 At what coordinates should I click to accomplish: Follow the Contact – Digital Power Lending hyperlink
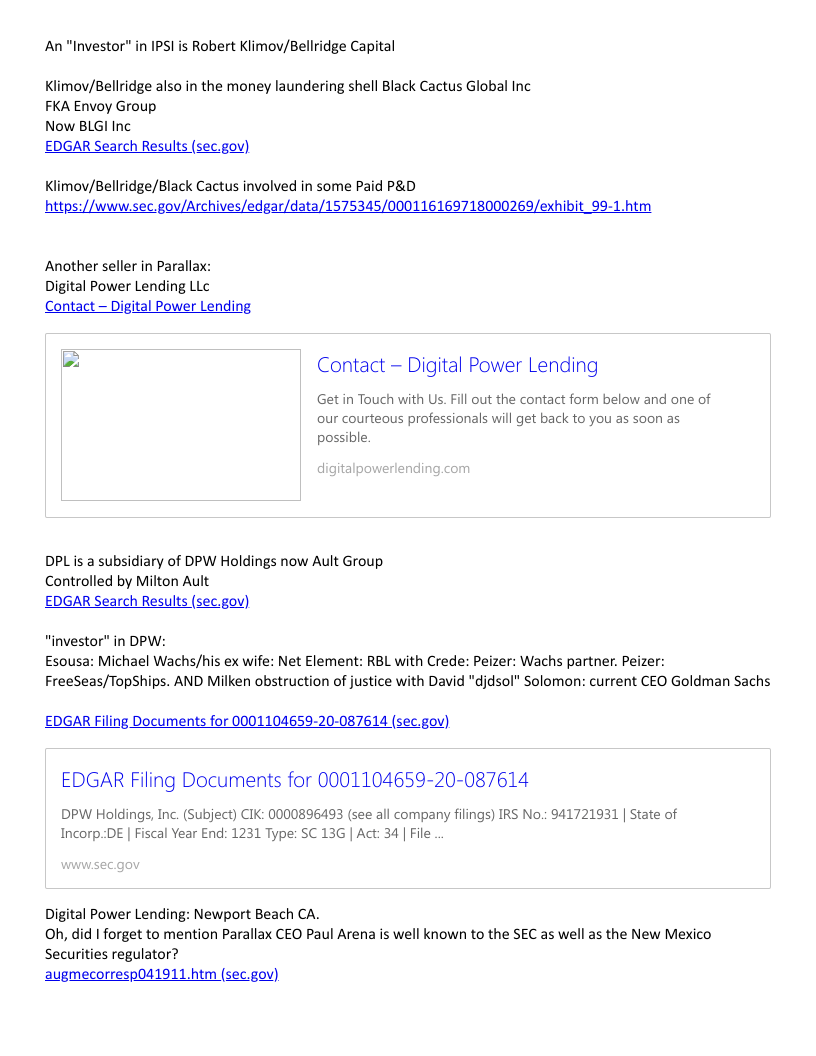147,306
